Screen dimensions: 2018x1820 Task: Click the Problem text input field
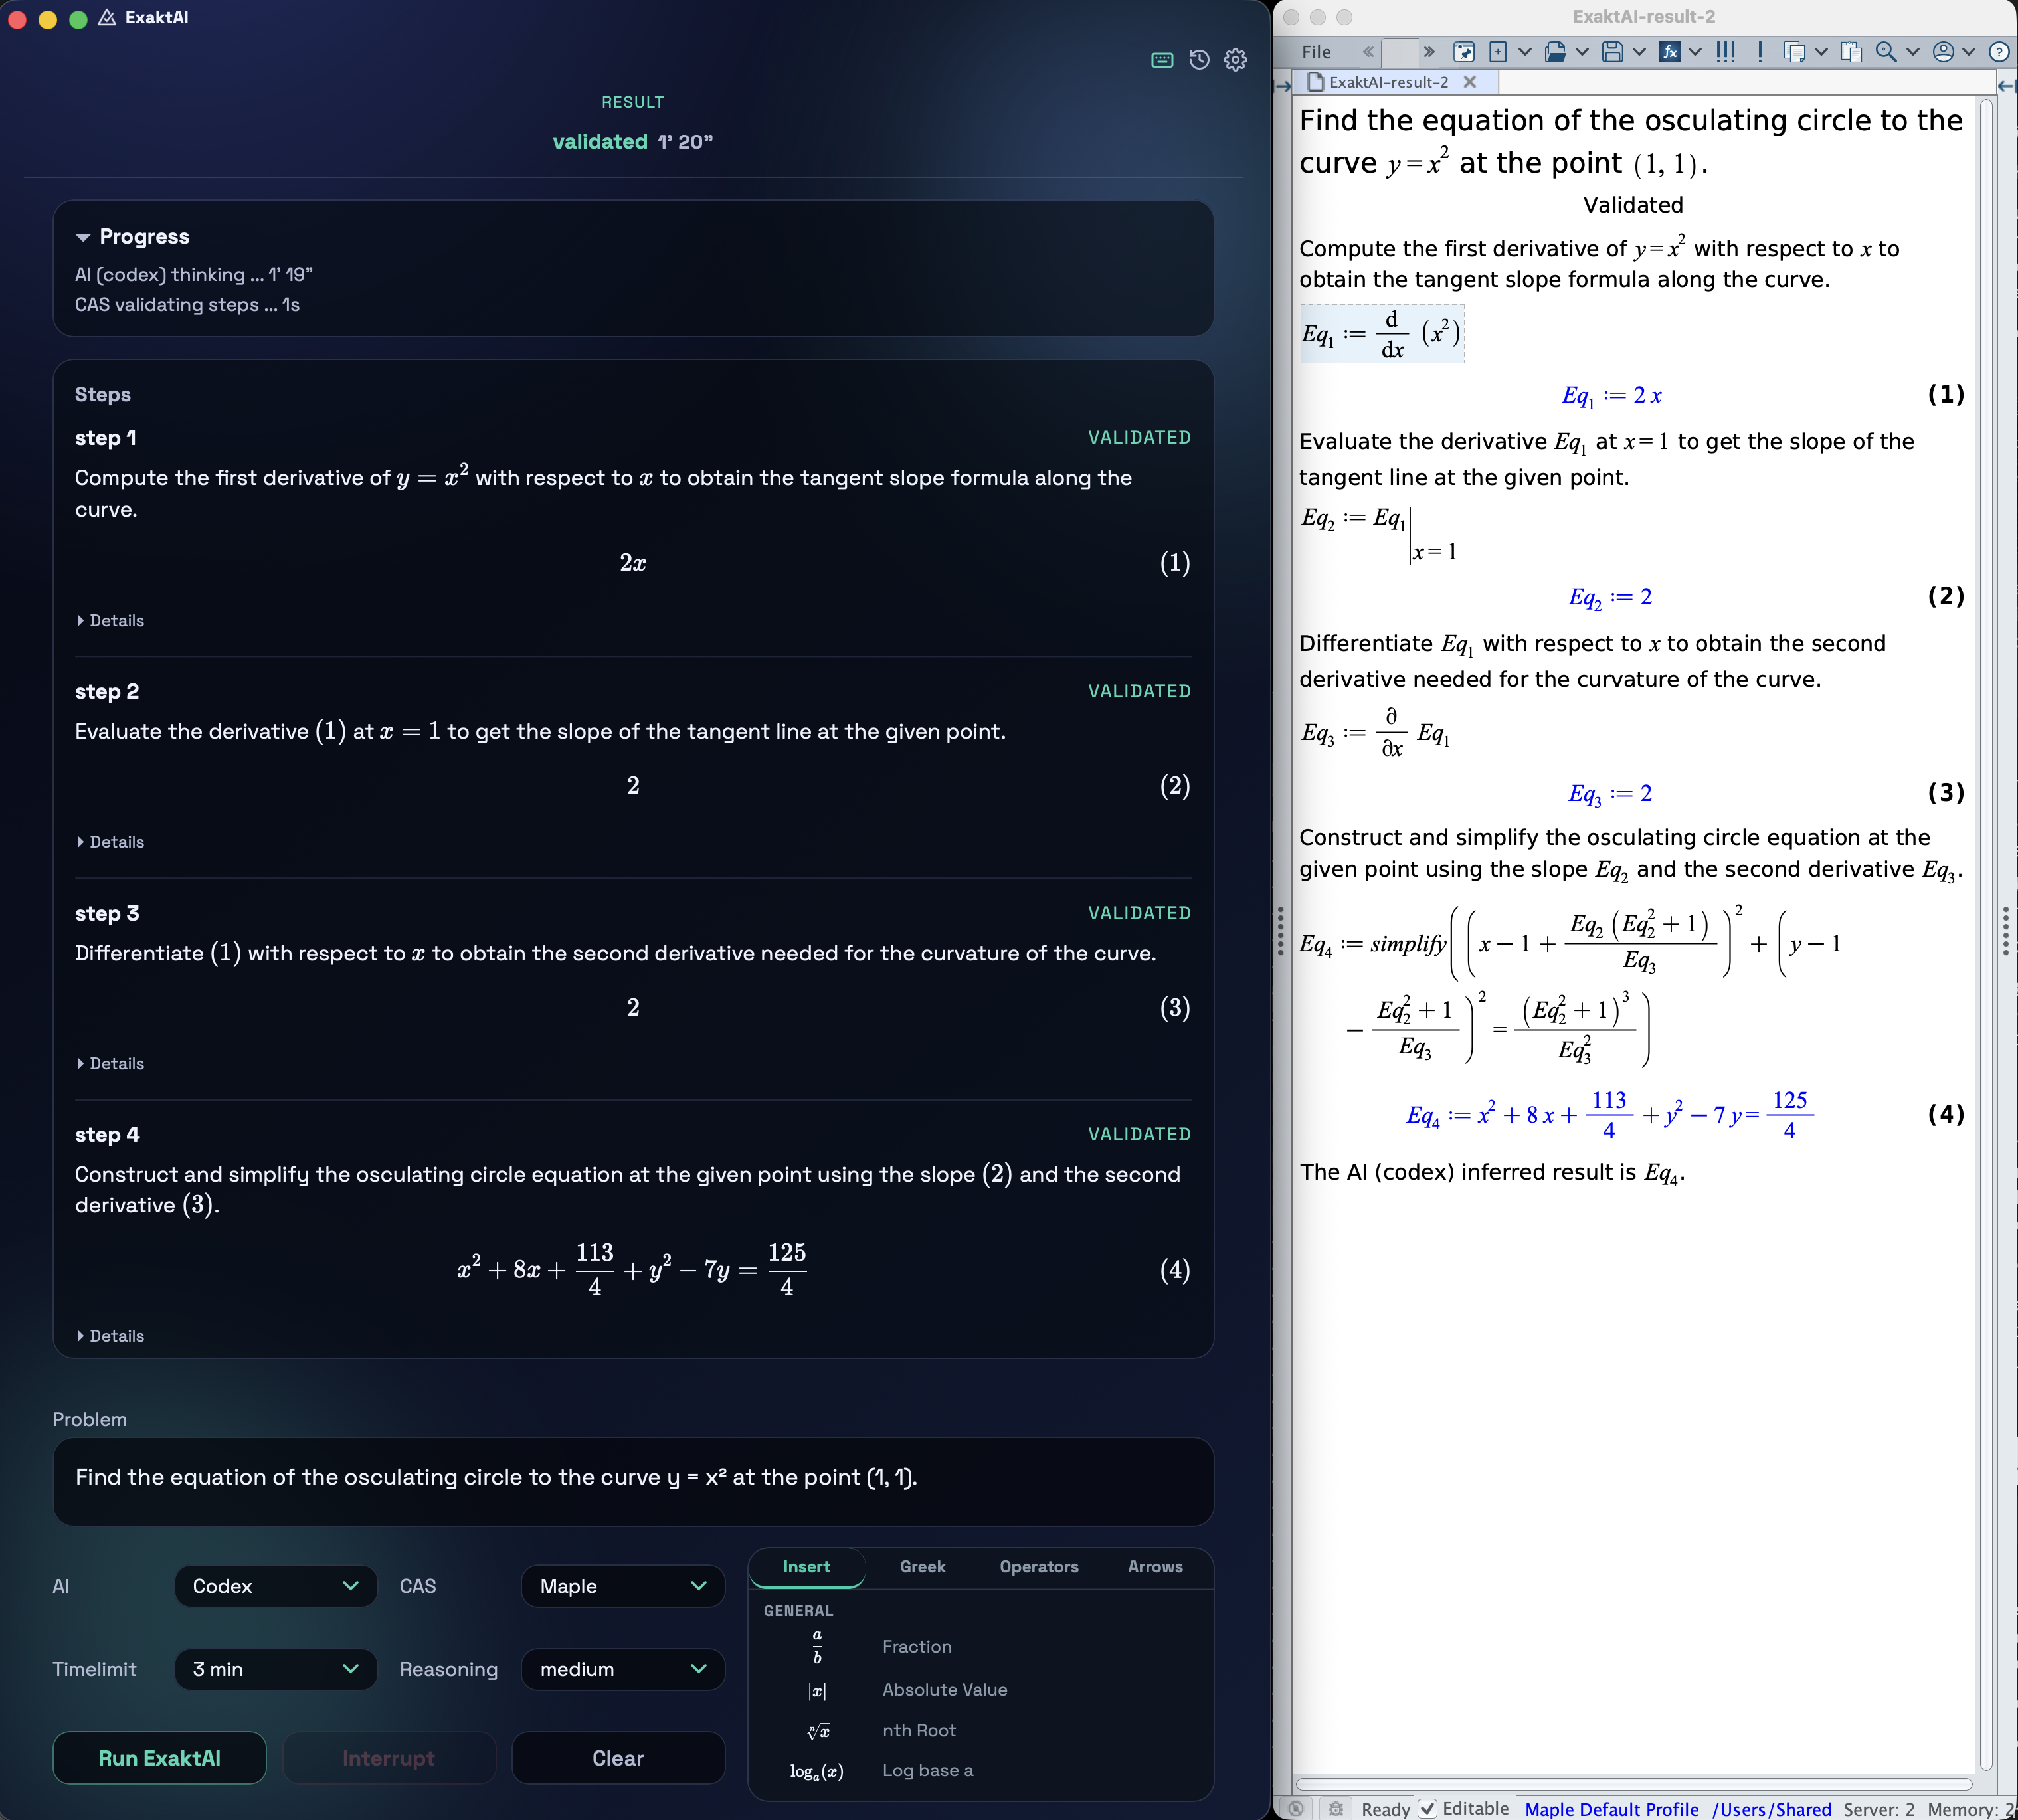633,1481
